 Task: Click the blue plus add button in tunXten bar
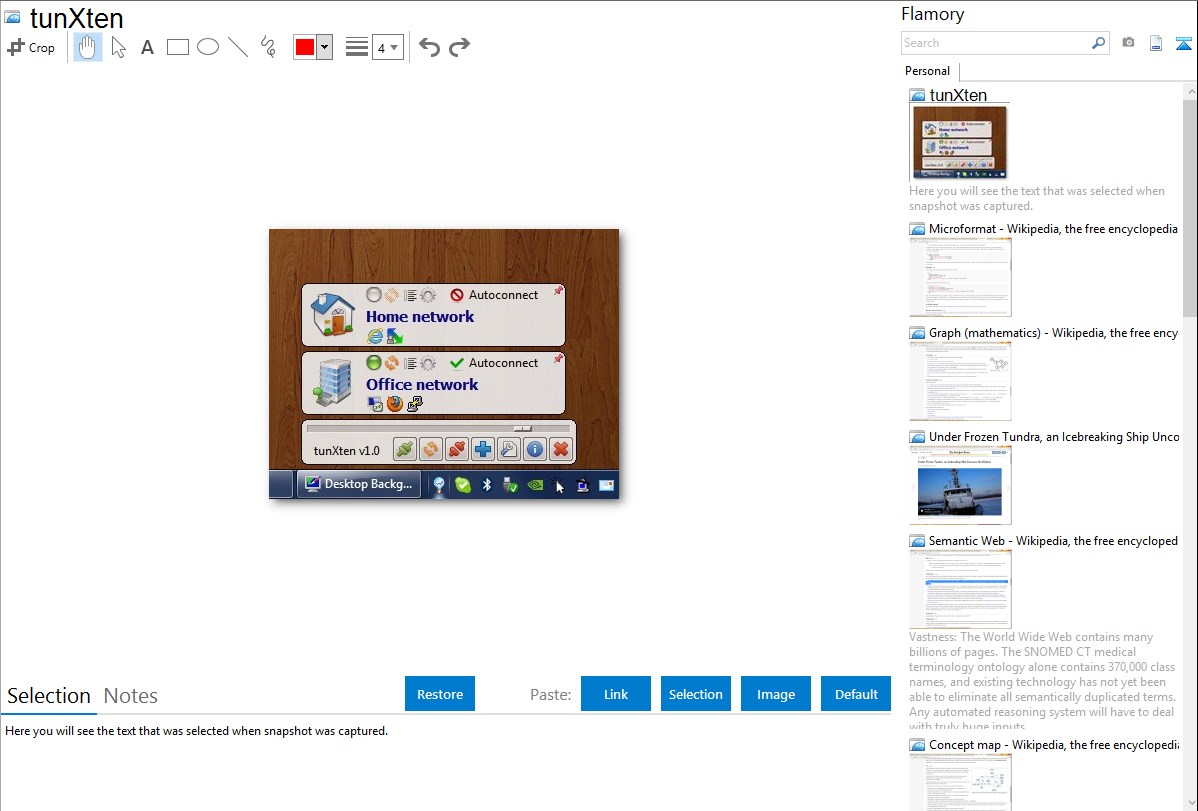click(x=483, y=449)
